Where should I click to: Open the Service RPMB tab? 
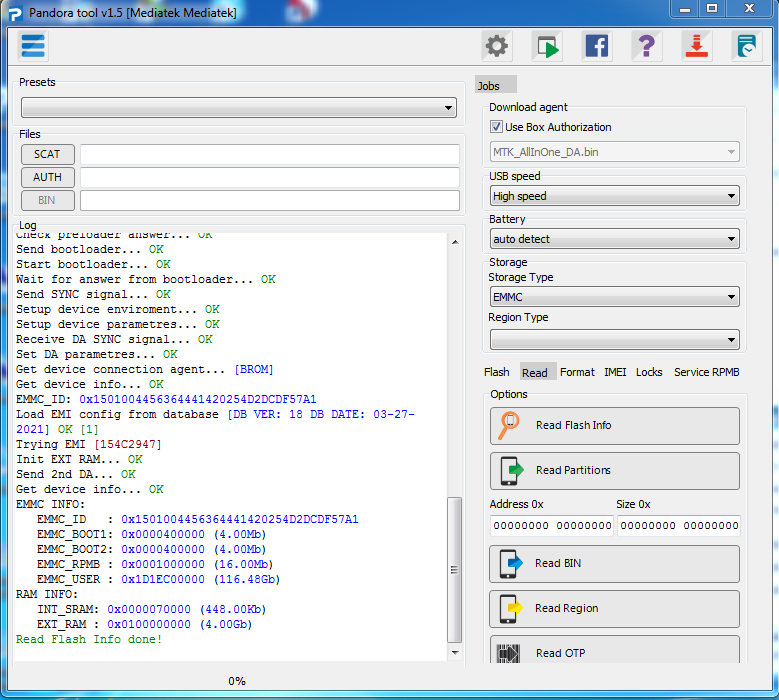706,372
